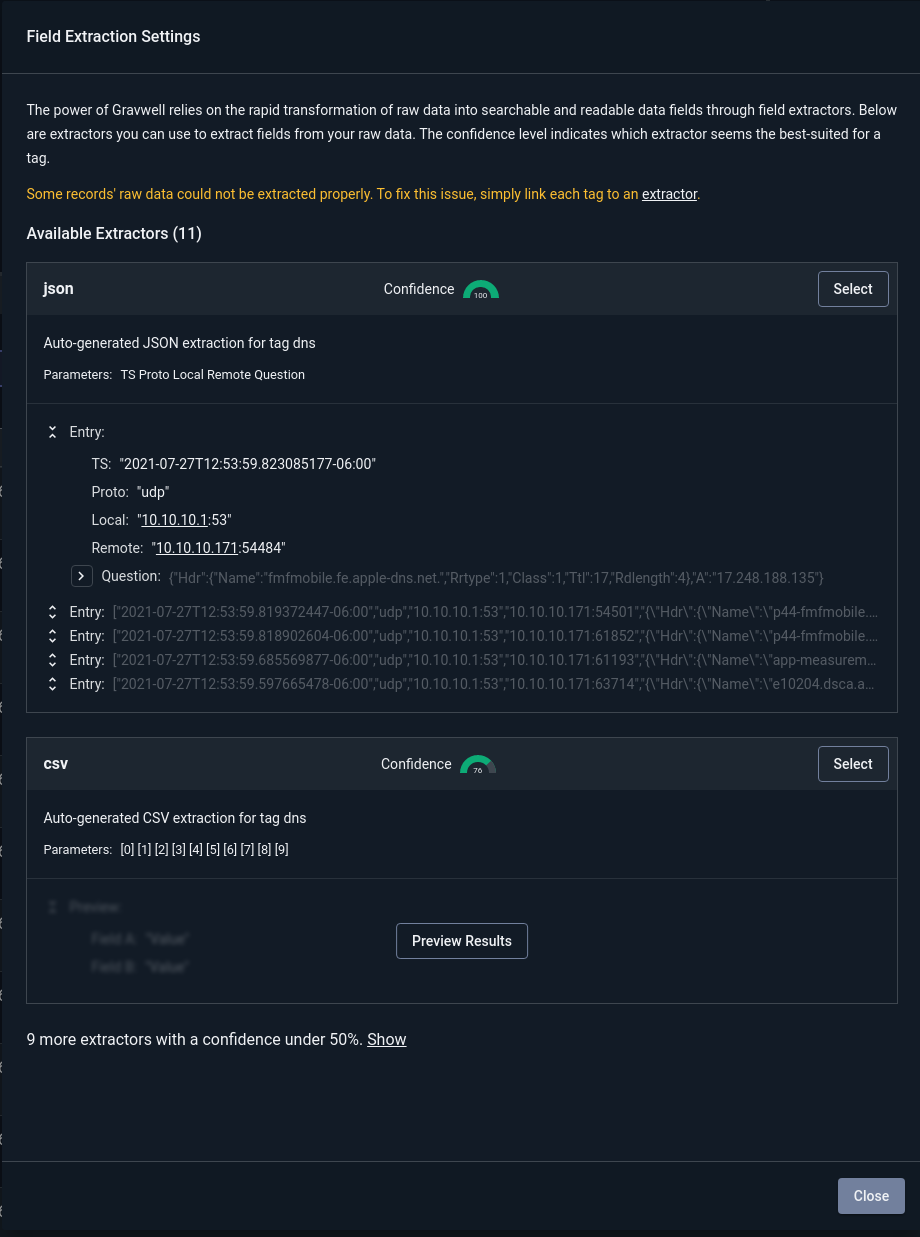
Task: Expand entry with timestamp 12:53:59.597665478
Action: point(53,684)
